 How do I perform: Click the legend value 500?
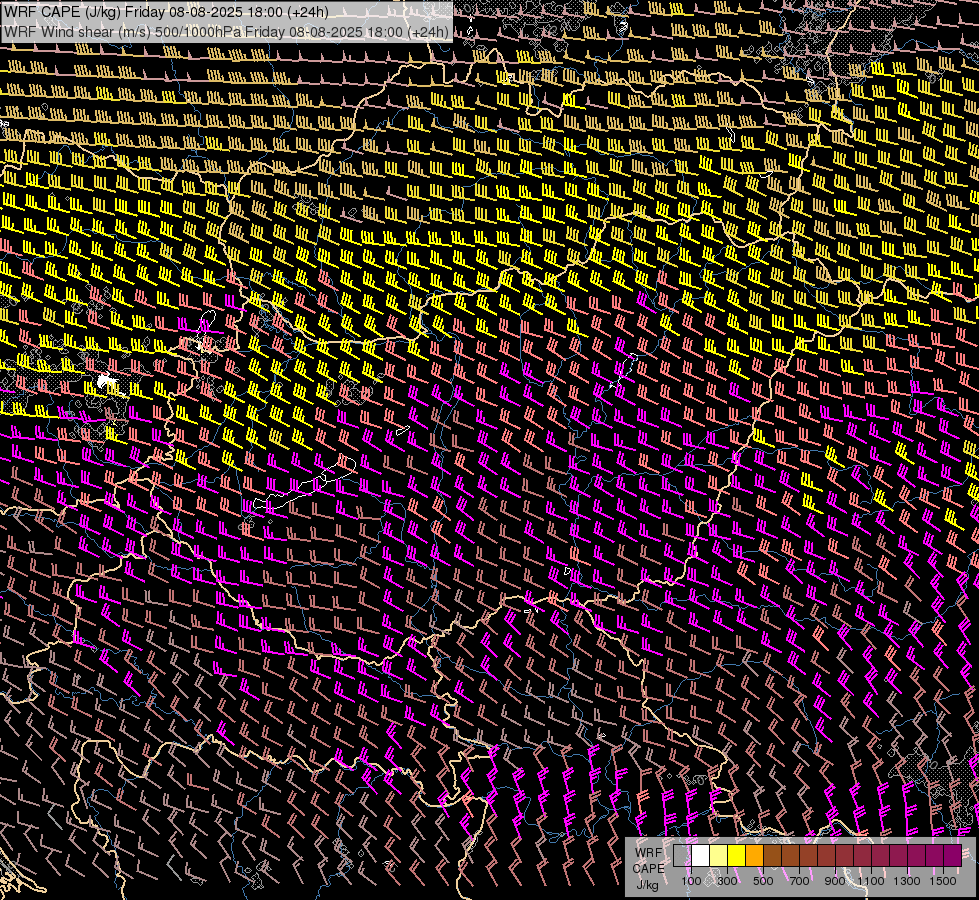click(763, 881)
